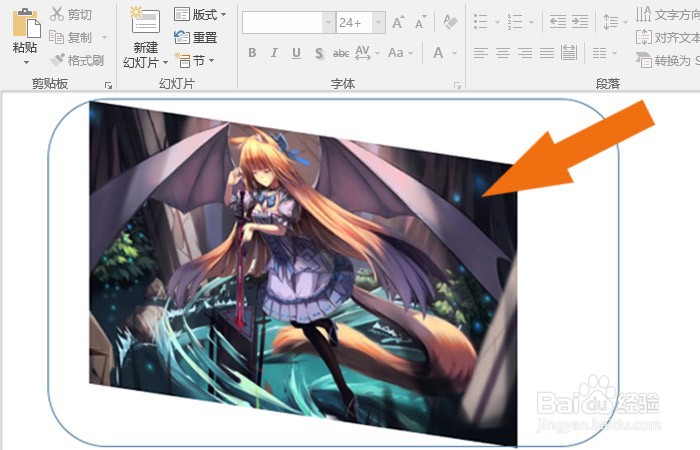Open the Section (节) dropdown
The width and height of the screenshot is (700, 450).
(194, 60)
